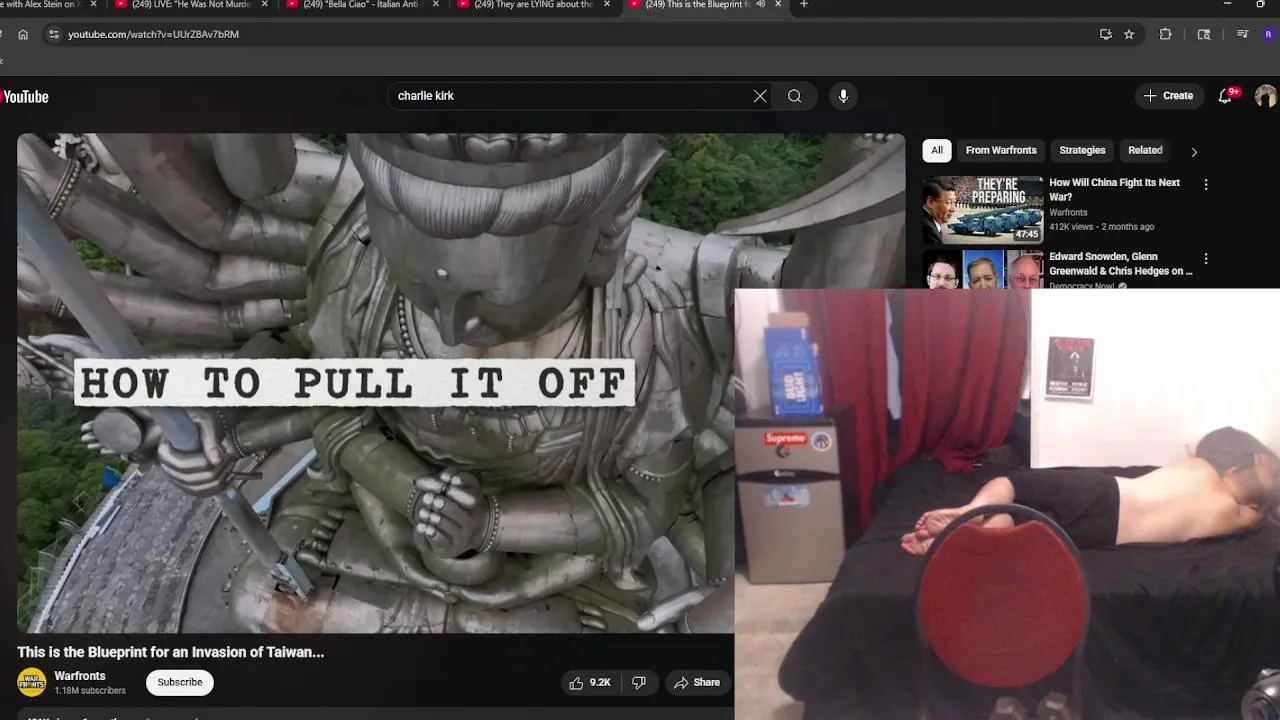Close the 'They are LYING about' tab

pos(607,4)
